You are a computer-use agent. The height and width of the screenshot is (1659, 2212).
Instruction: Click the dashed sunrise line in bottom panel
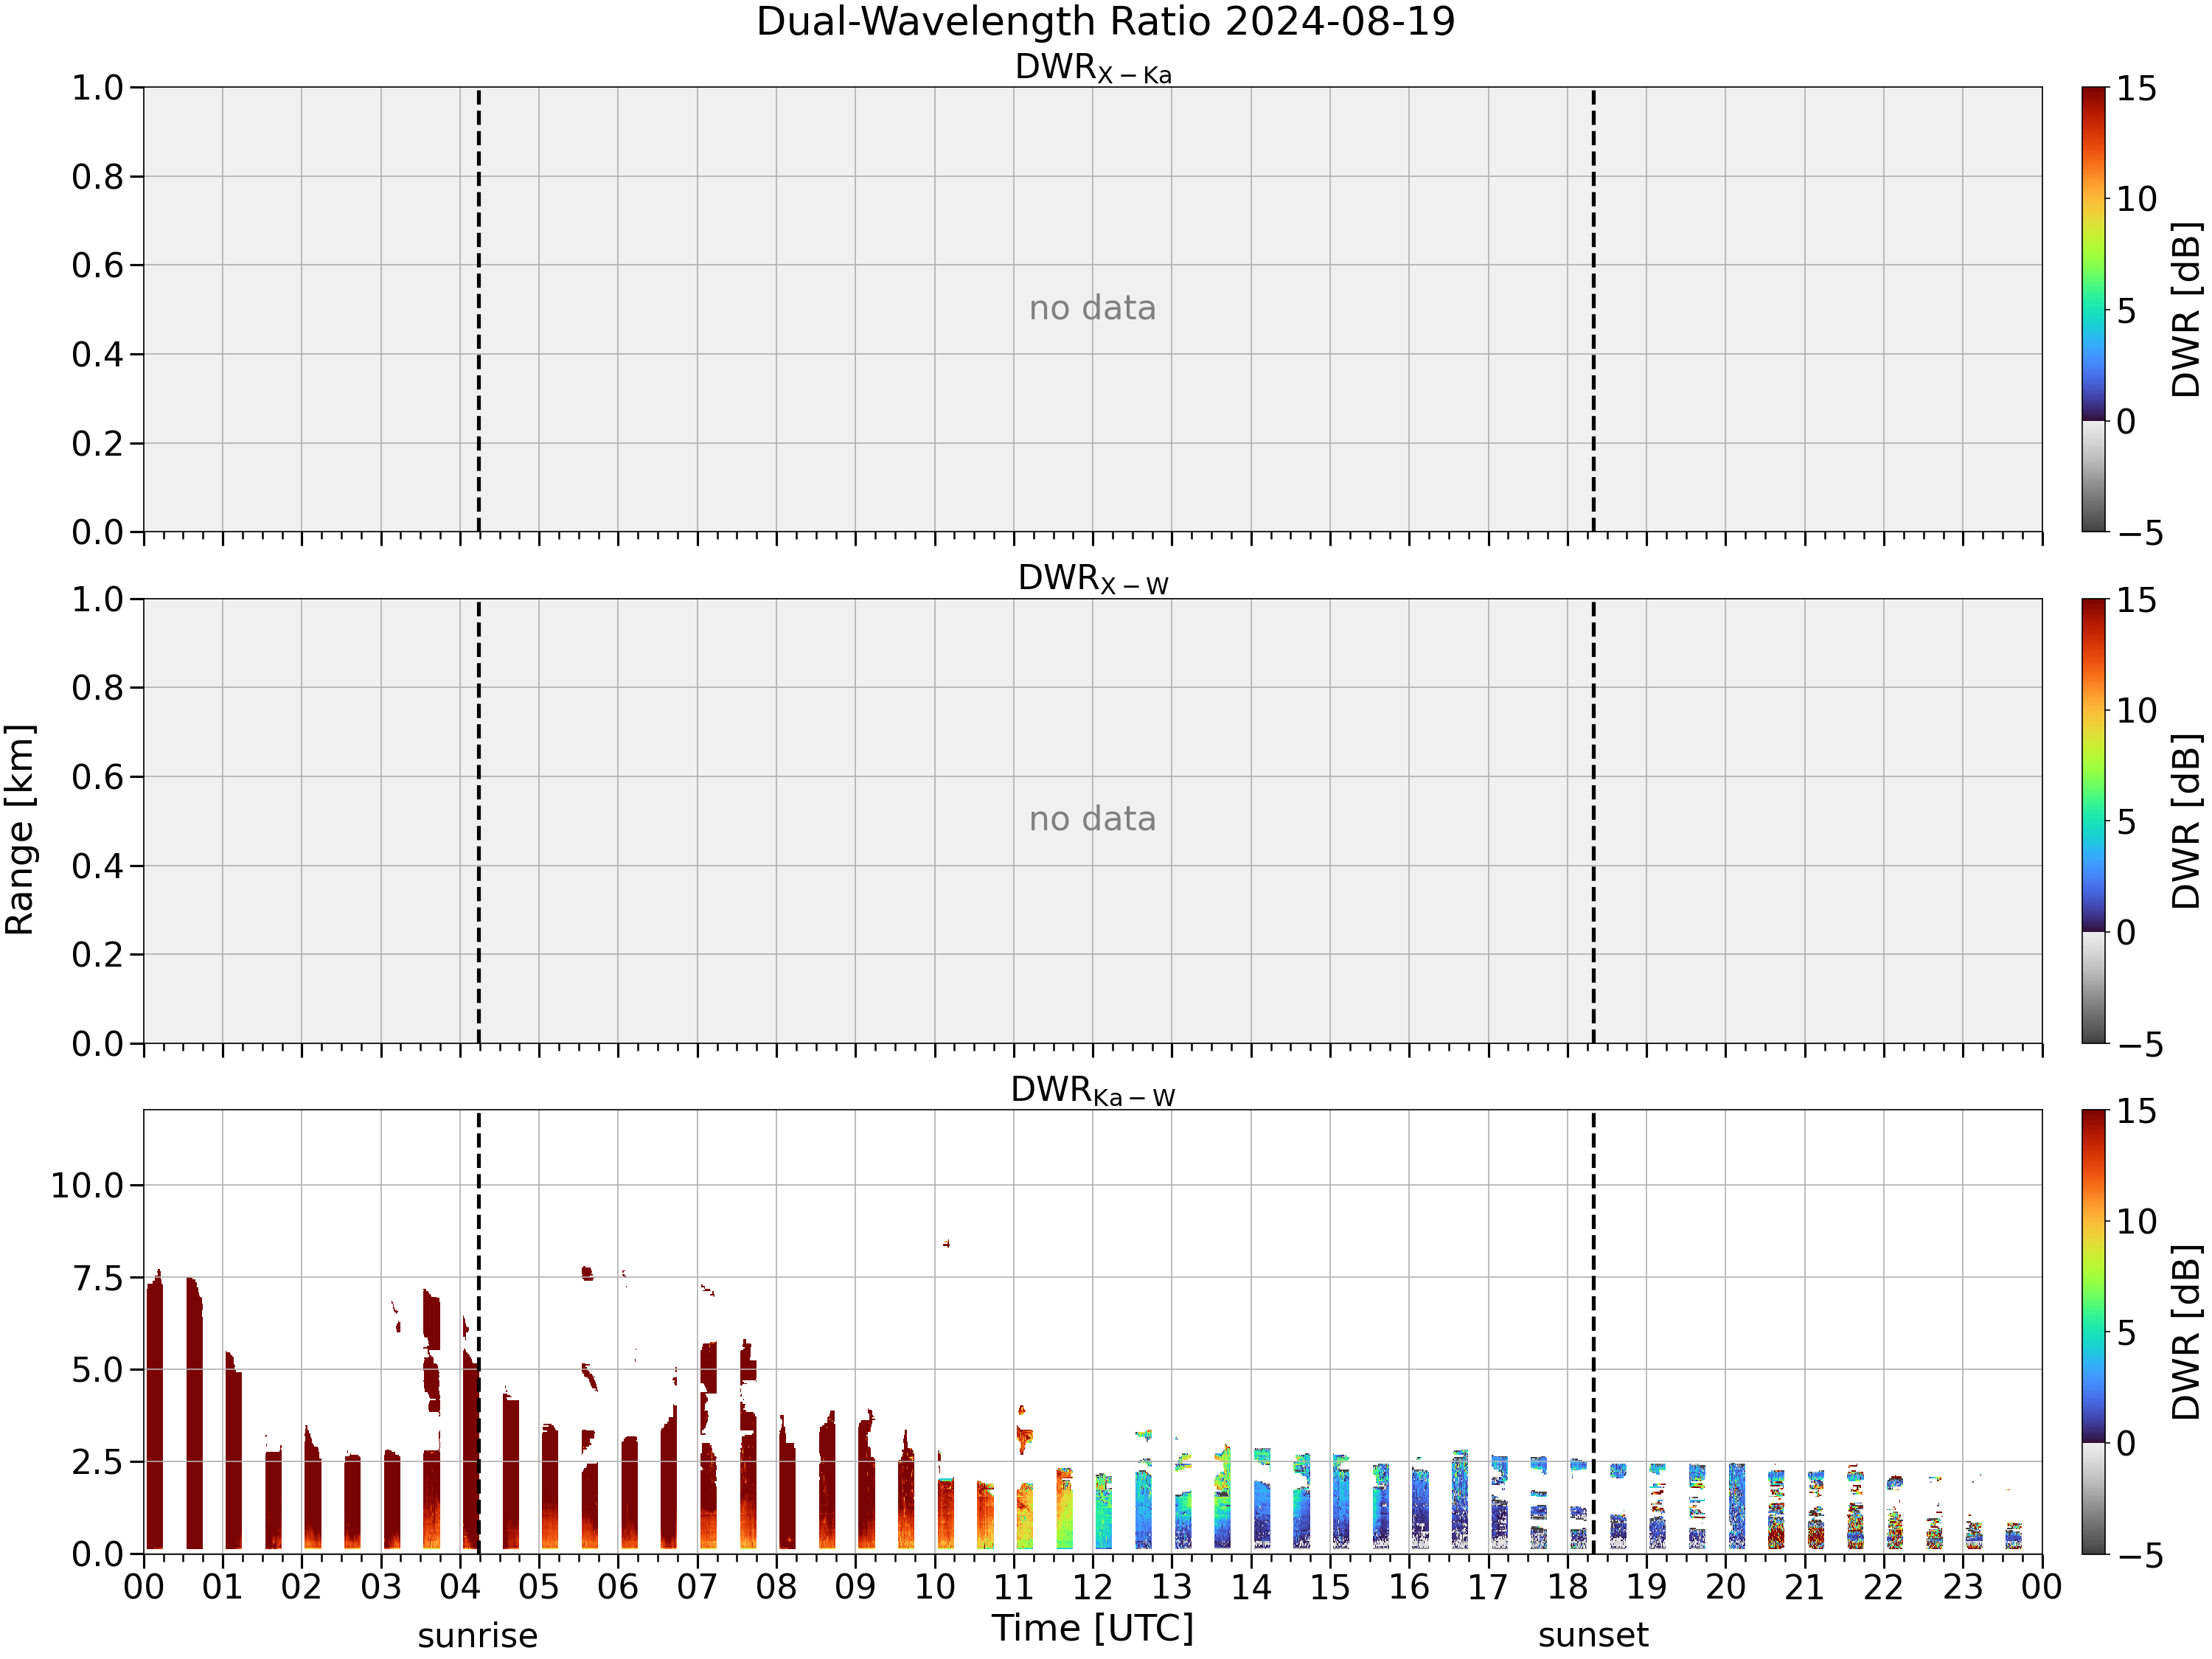pos(478,1332)
